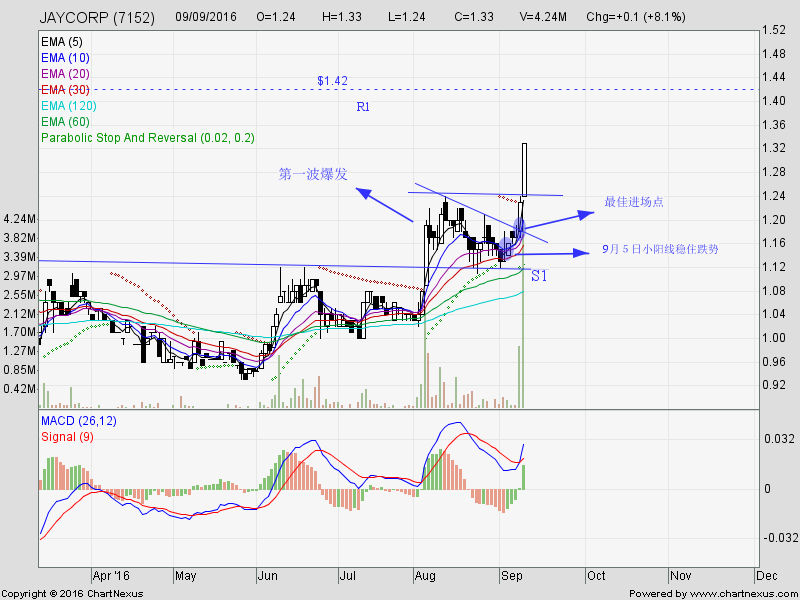The width and height of the screenshot is (800, 600).
Task: Click the closing price C=1.33
Action: 473,17
